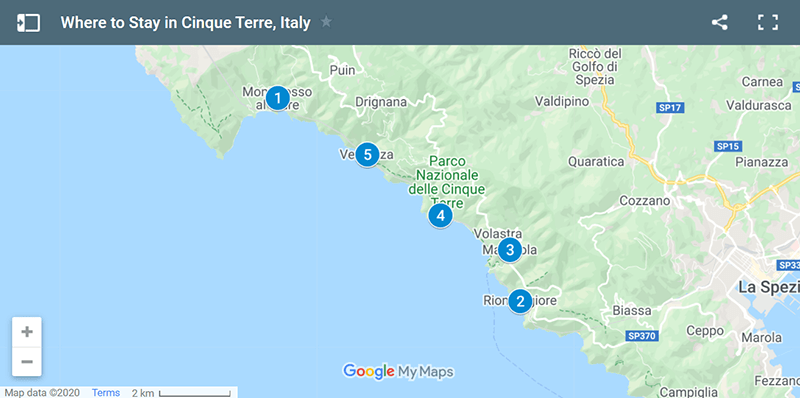Share the map via share icon
The width and height of the screenshot is (800, 398).
pos(719,22)
